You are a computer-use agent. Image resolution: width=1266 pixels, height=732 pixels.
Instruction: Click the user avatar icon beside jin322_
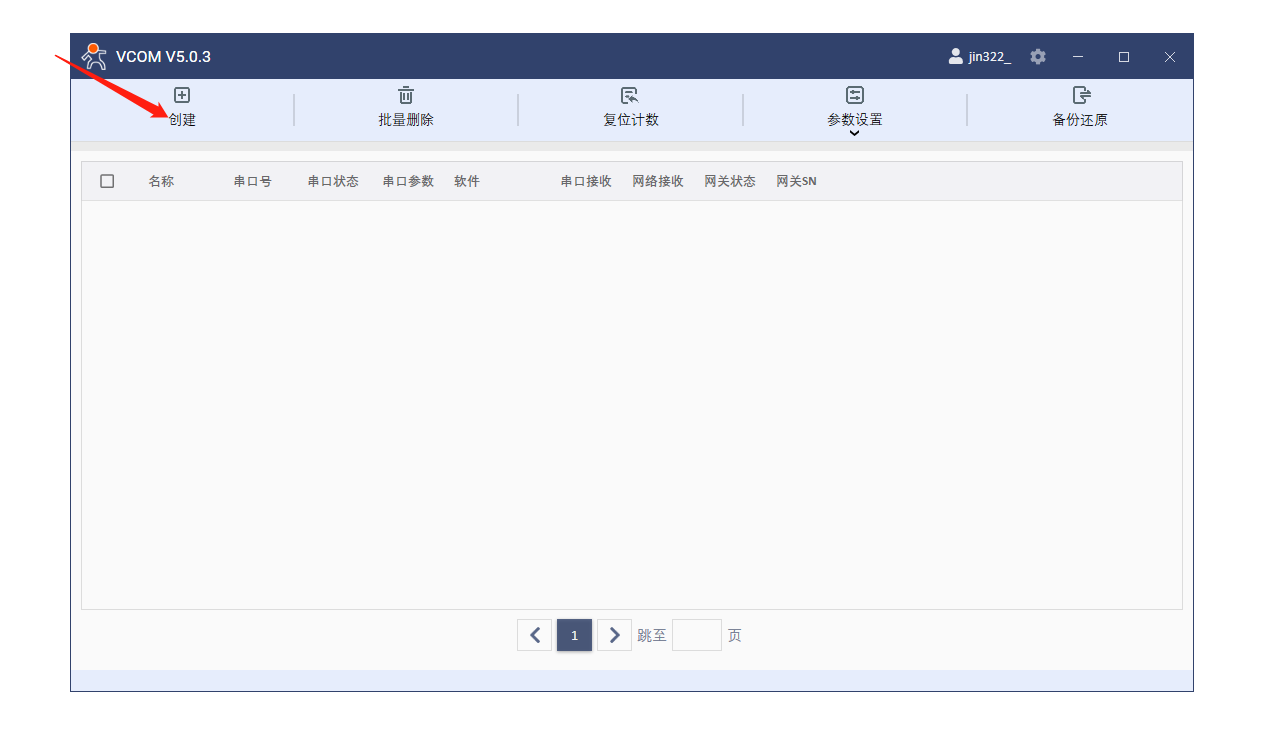955,57
